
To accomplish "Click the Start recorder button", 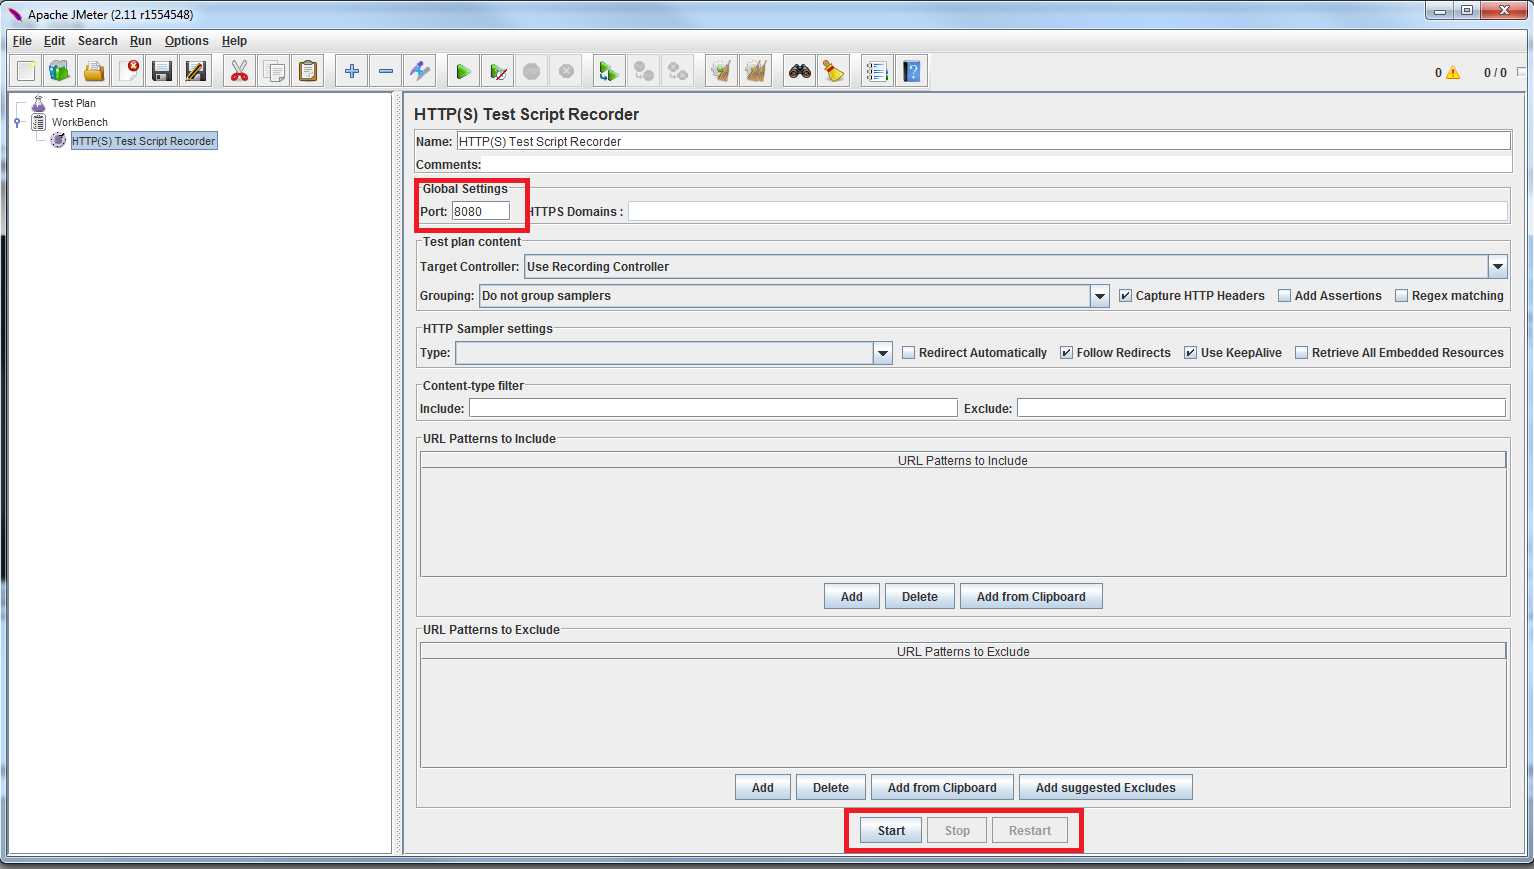I will click(891, 831).
